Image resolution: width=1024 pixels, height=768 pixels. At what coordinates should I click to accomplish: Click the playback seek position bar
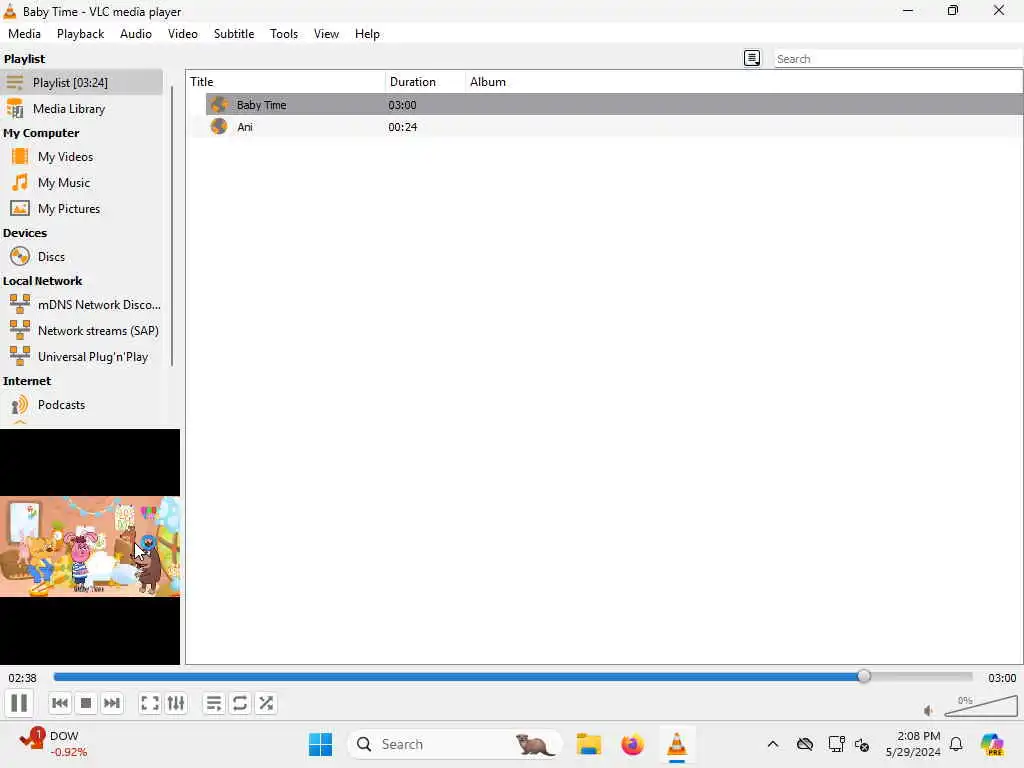(513, 677)
